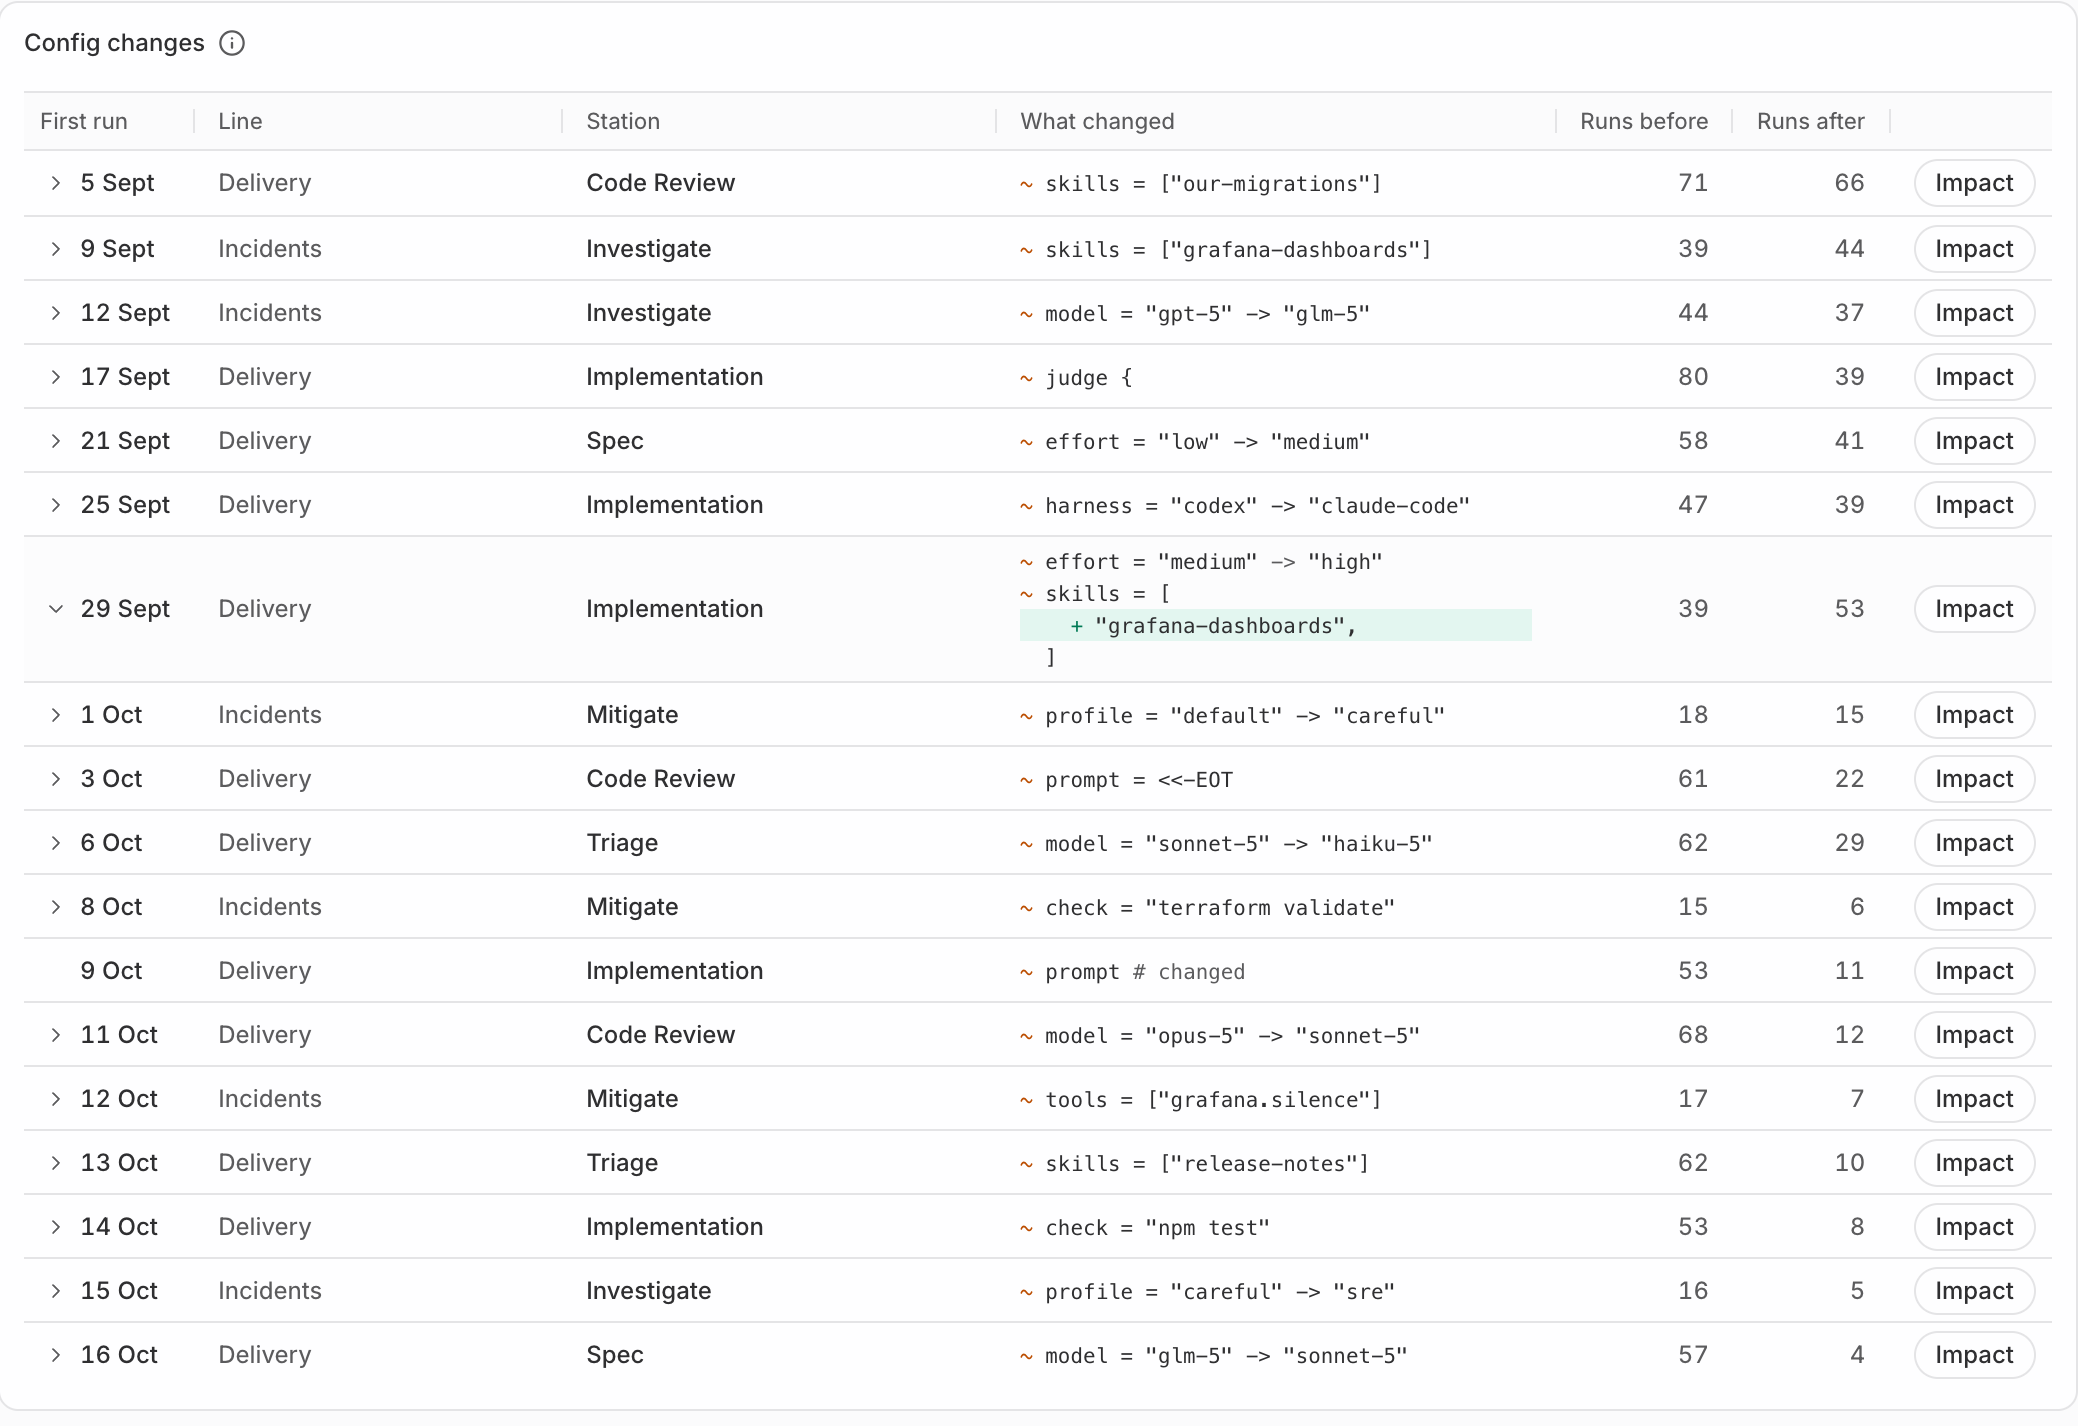Show Impact for 16 Oct row
The width and height of the screenshot is (2078, 1426).
point(1974,1355)
